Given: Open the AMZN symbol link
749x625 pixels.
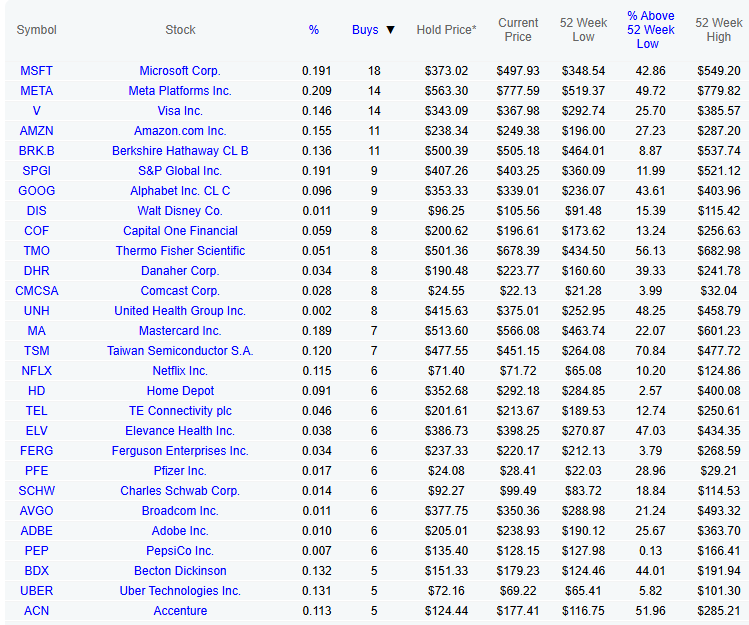Looking at the screenshot, I should pyautogui.click(x=36, y=131).
